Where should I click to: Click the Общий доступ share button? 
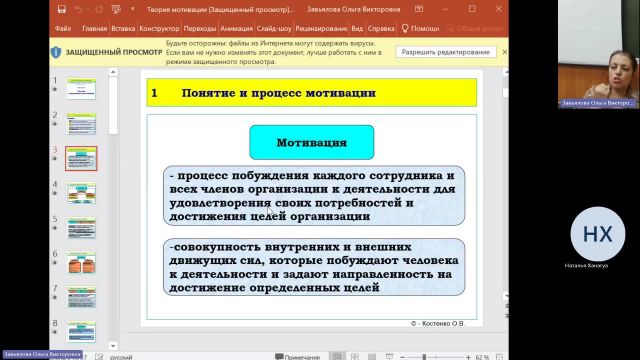pyautogui.click(x=476, y=29)
